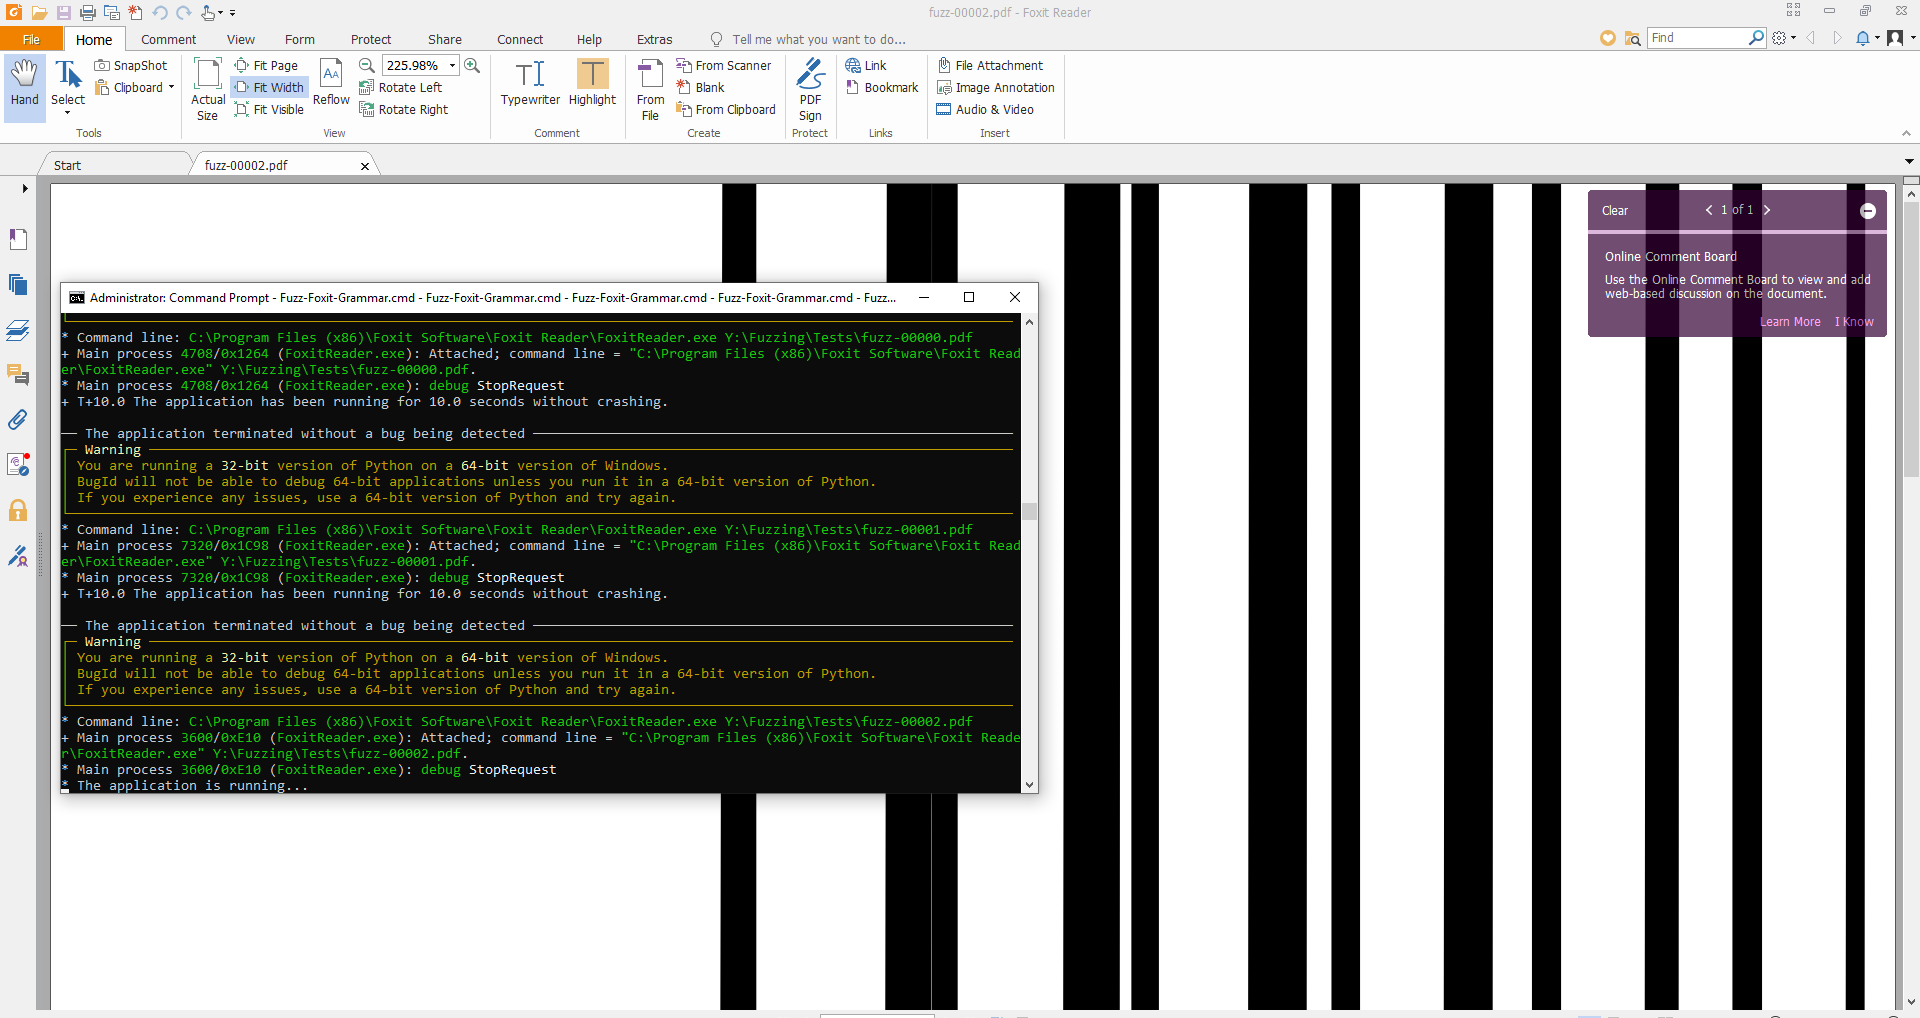Open the Security lock side panel
Screen dimensions: 1920x1018
tap(18, 511)
